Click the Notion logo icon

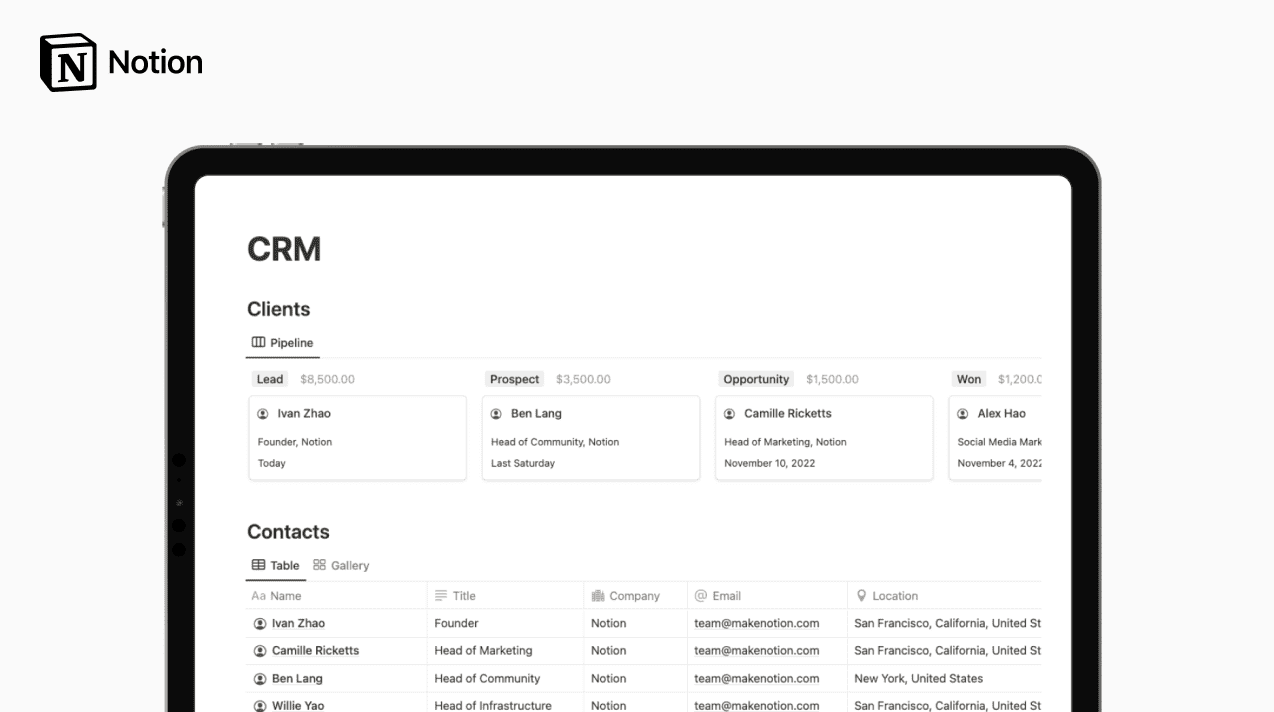(68, 62)
